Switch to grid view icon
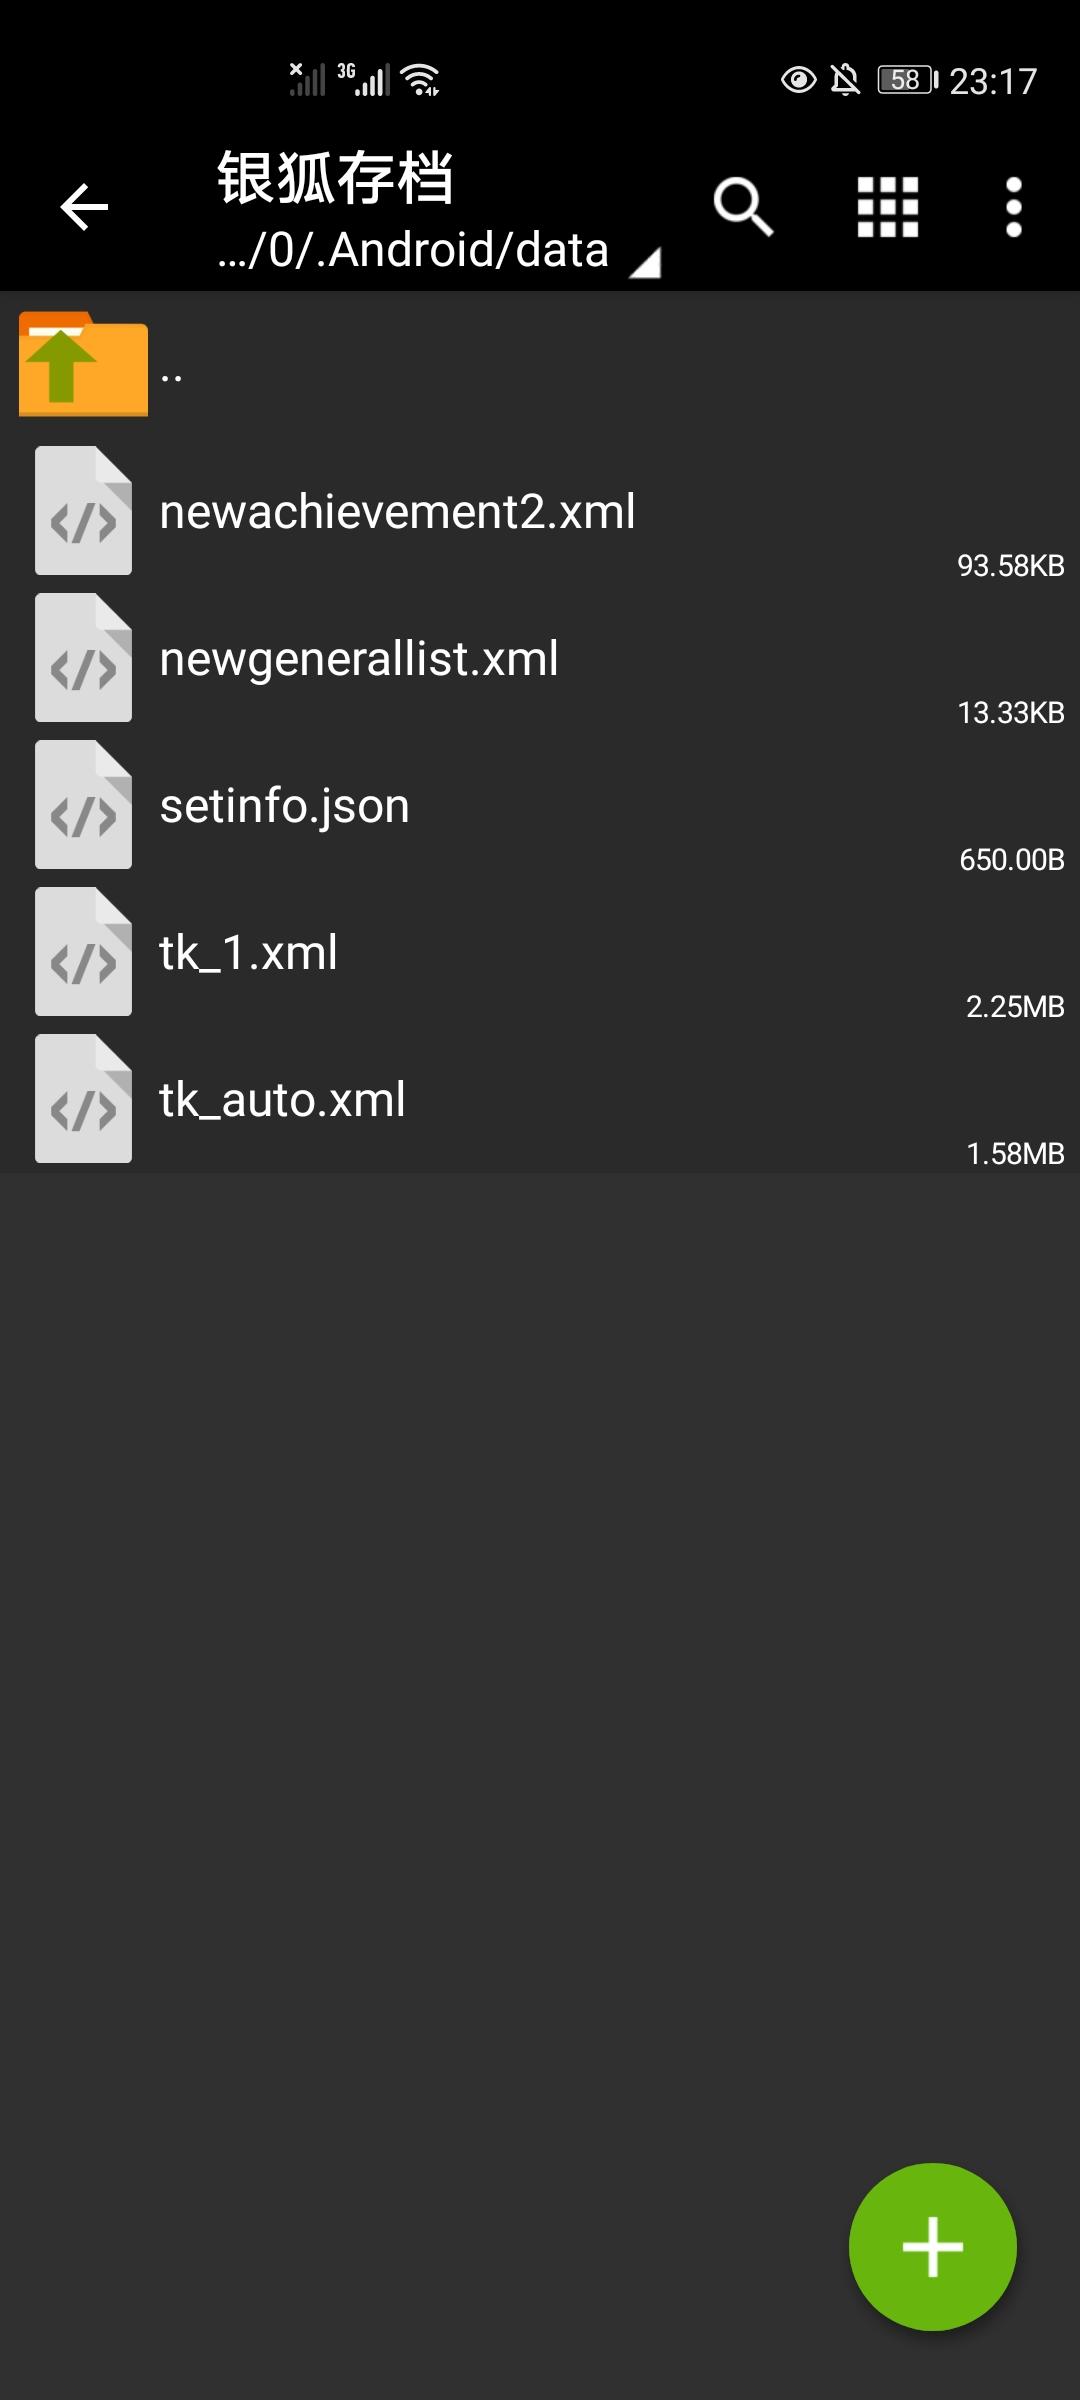Screen dimensions: 1080x2400 coord(888,207)
